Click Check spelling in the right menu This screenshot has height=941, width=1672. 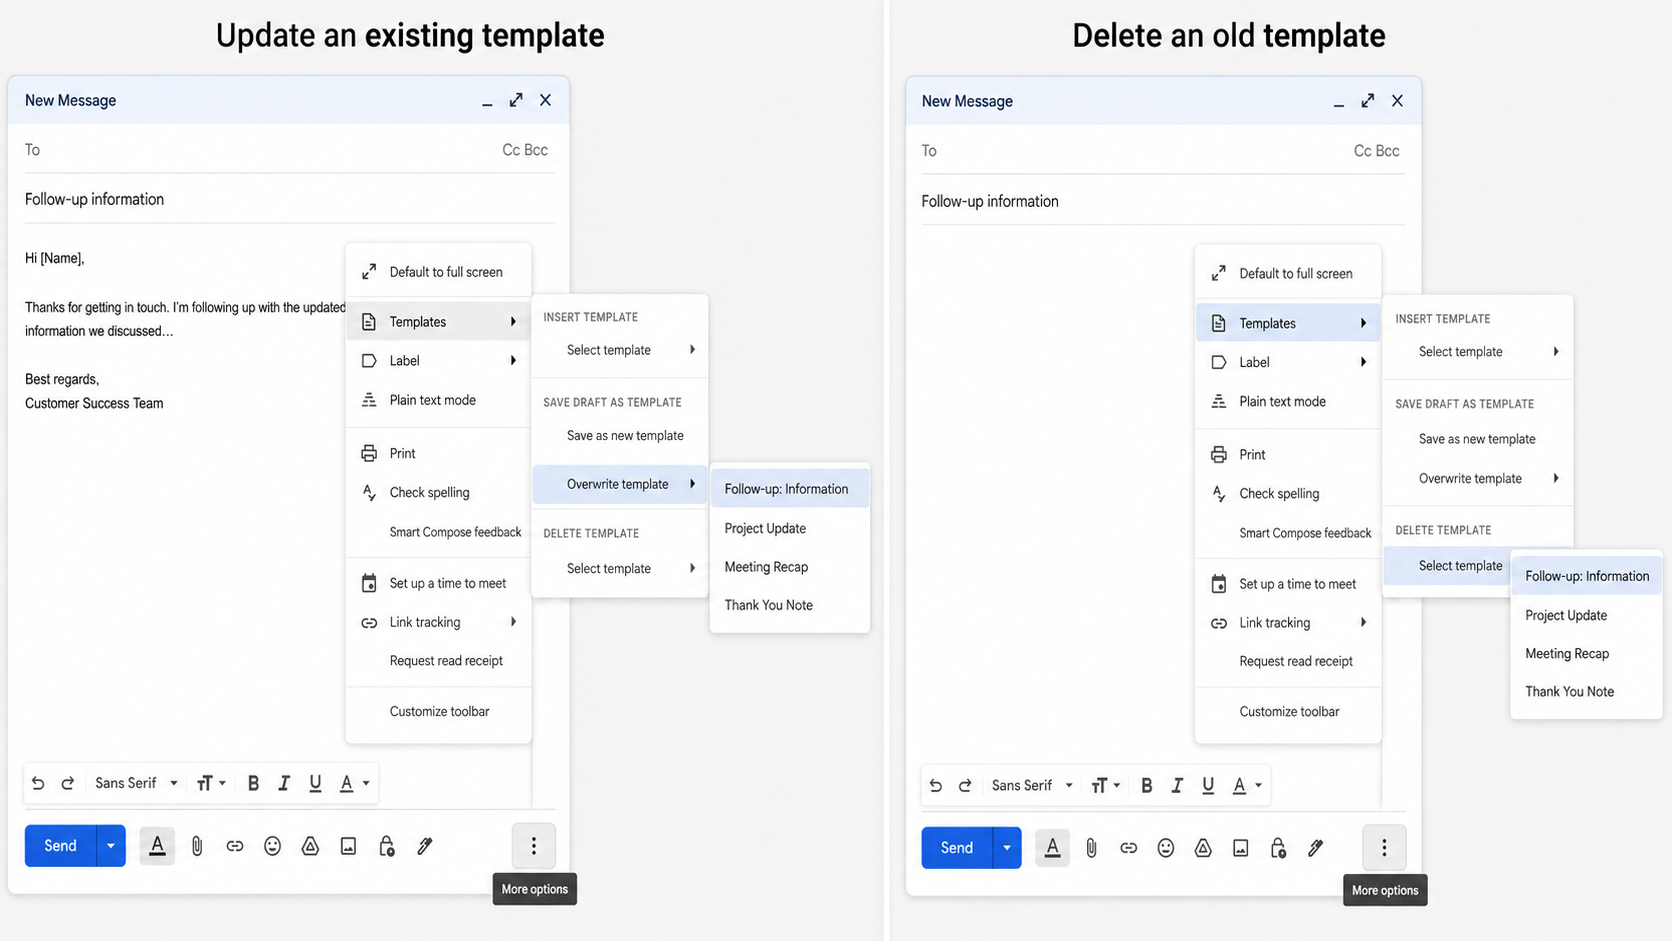(x=1288, y=493)
